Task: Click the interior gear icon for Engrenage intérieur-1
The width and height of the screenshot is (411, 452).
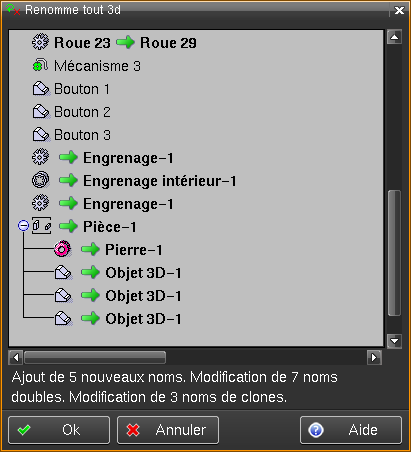Action: [x=41, y=180]
